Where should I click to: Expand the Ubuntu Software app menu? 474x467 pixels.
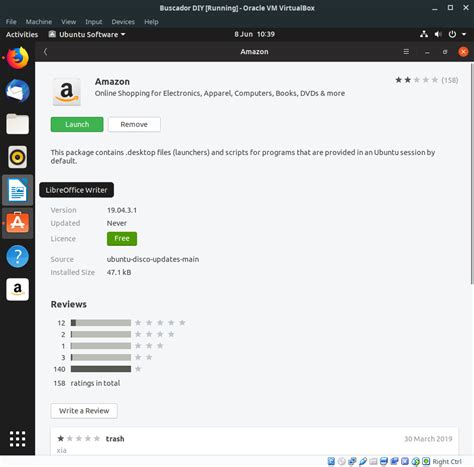point(87,34)
